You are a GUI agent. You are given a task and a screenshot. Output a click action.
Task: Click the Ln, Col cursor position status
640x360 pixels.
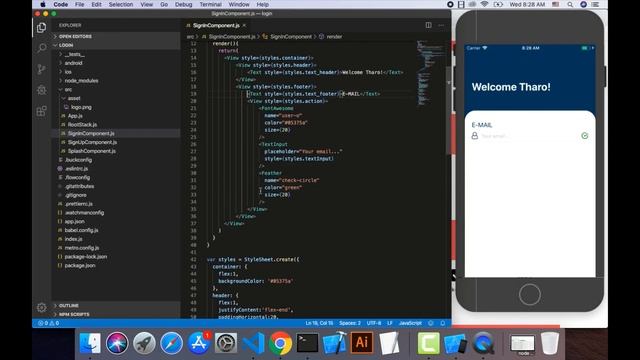319,323
